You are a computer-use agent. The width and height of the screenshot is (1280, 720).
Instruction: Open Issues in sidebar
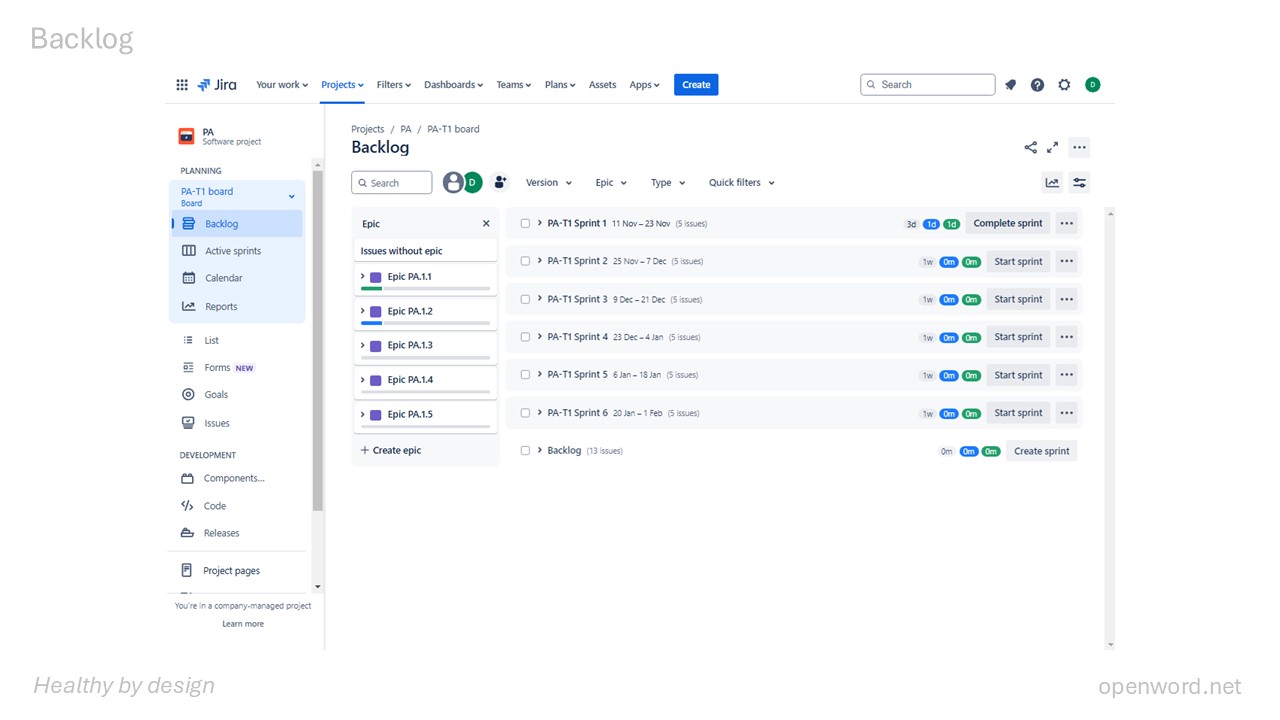237,423
